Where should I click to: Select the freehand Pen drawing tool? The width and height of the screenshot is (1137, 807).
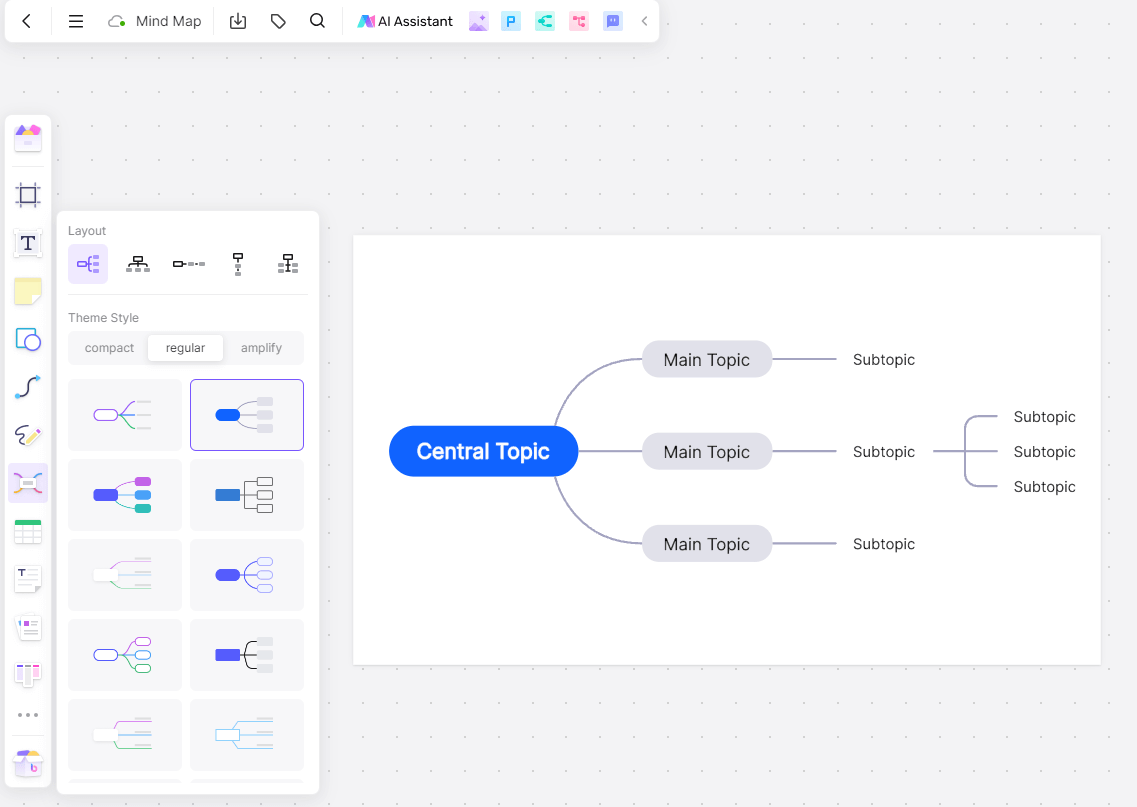pyautogui.click(x=27, y=435)
